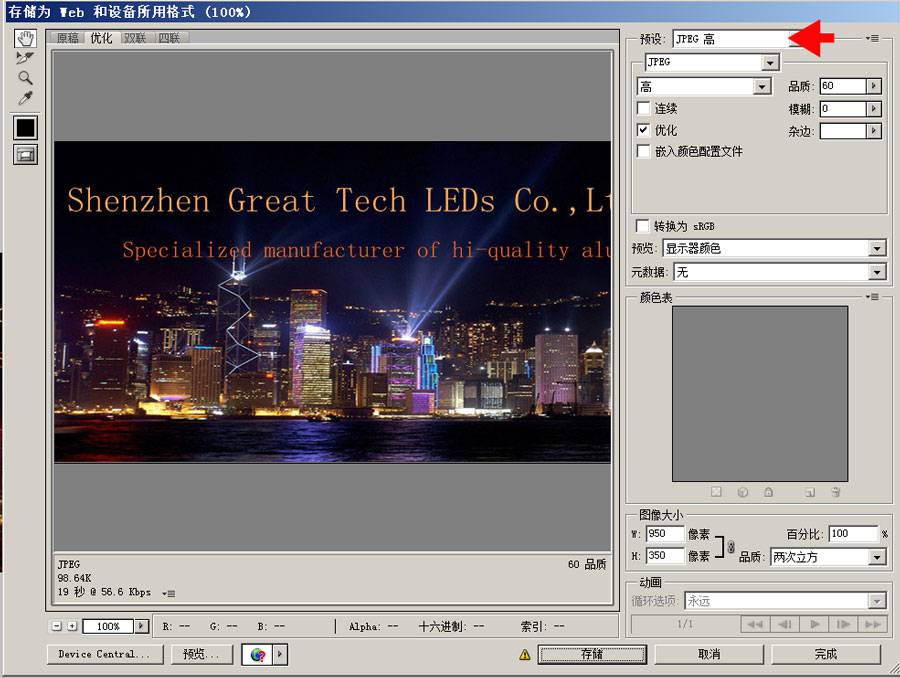The height and width of the screenshot is (678, 900).
Task: Enable the 连续 (Progressive) checkbox
Action: pyautogui.click(x=644, y=108)
